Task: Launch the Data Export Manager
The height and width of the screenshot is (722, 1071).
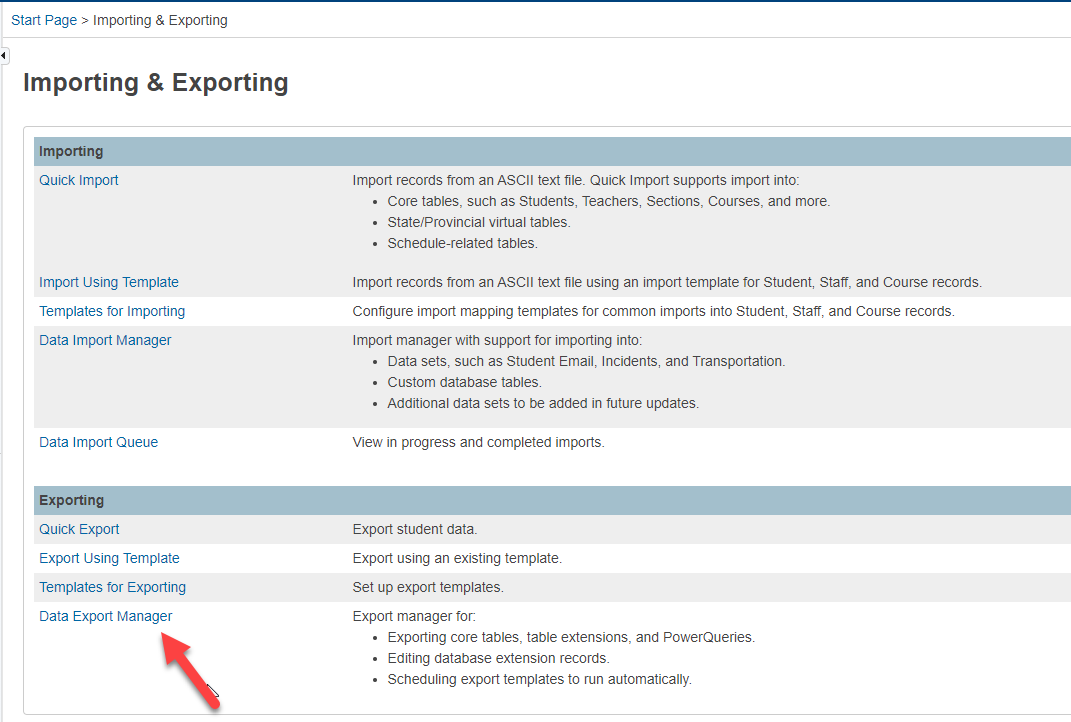Action: click(105, 616)
